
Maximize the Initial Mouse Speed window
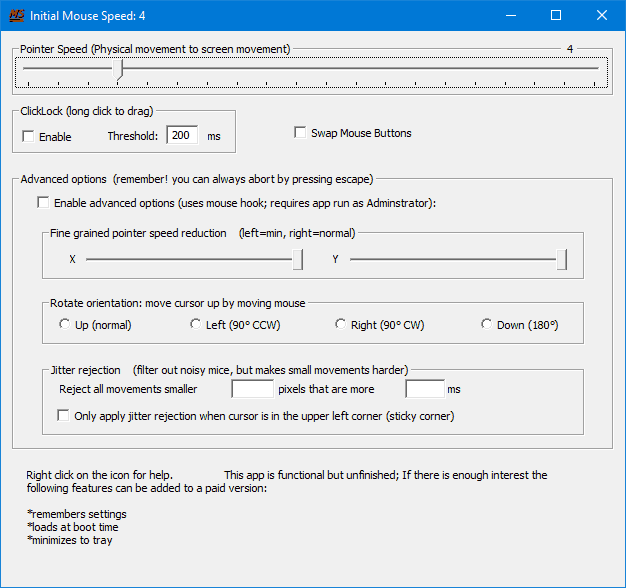[x=556, y=16]
